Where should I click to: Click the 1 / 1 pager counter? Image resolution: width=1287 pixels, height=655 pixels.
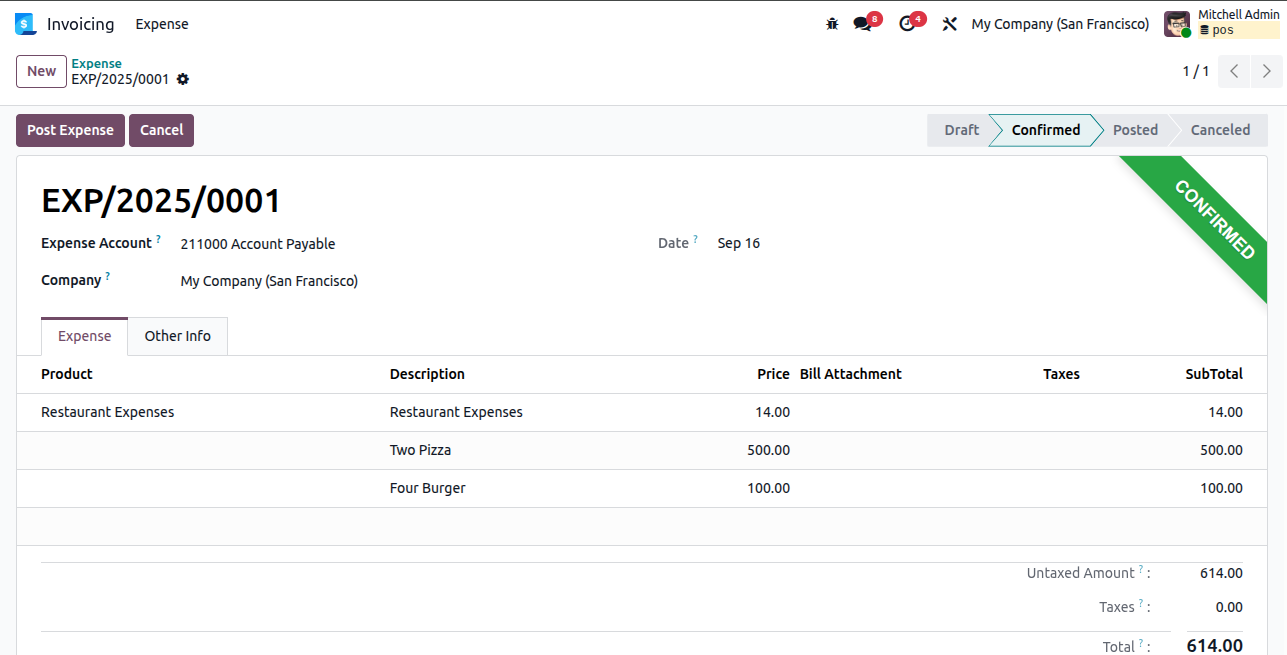pos(1195,71)
